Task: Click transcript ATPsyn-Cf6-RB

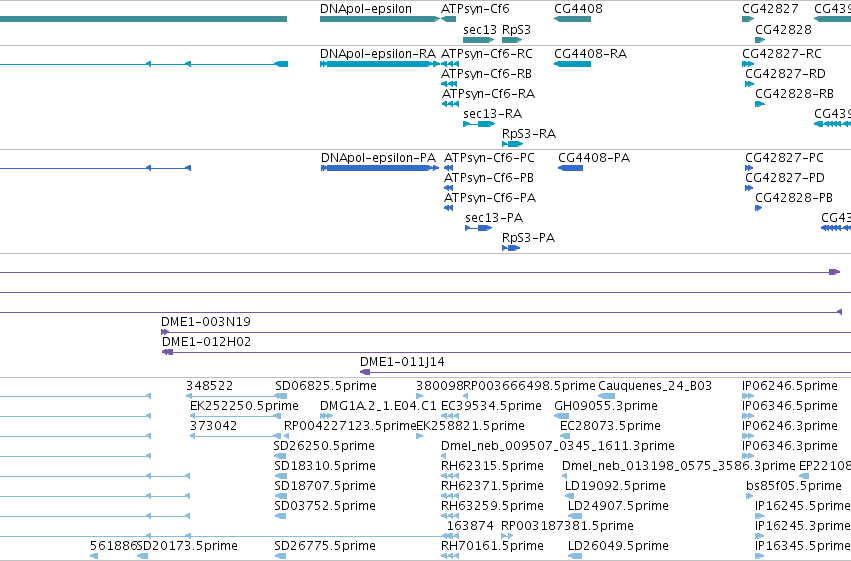Action: [486, 74]
